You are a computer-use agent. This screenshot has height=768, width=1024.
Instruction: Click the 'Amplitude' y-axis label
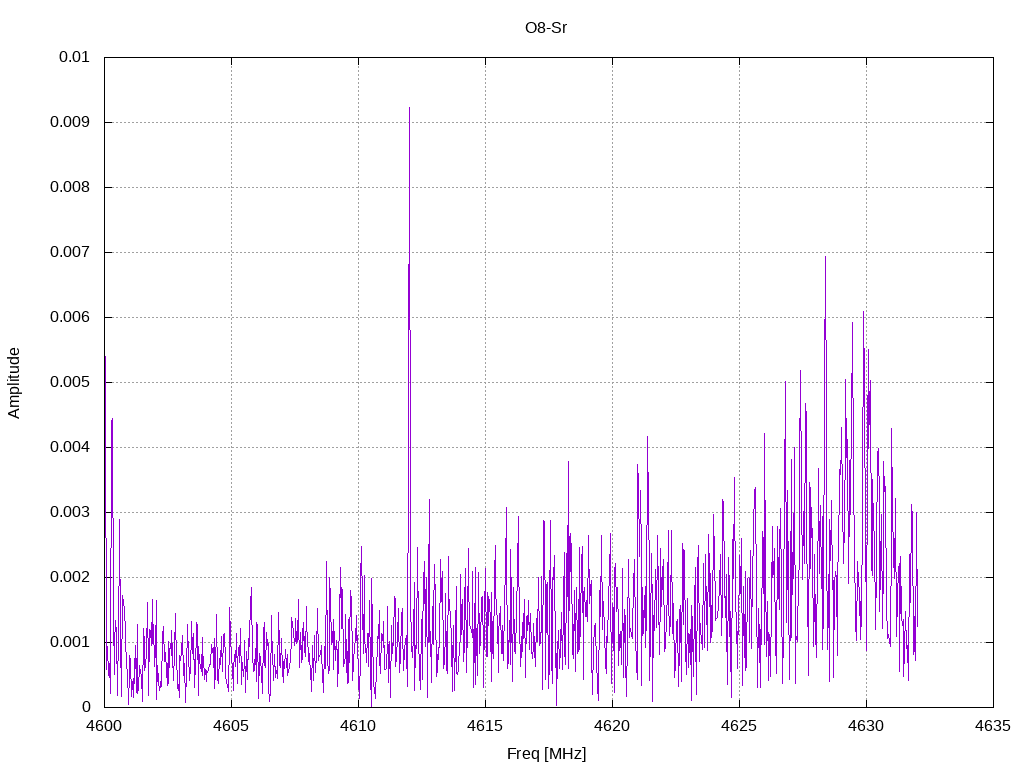[x=14, y=383]
